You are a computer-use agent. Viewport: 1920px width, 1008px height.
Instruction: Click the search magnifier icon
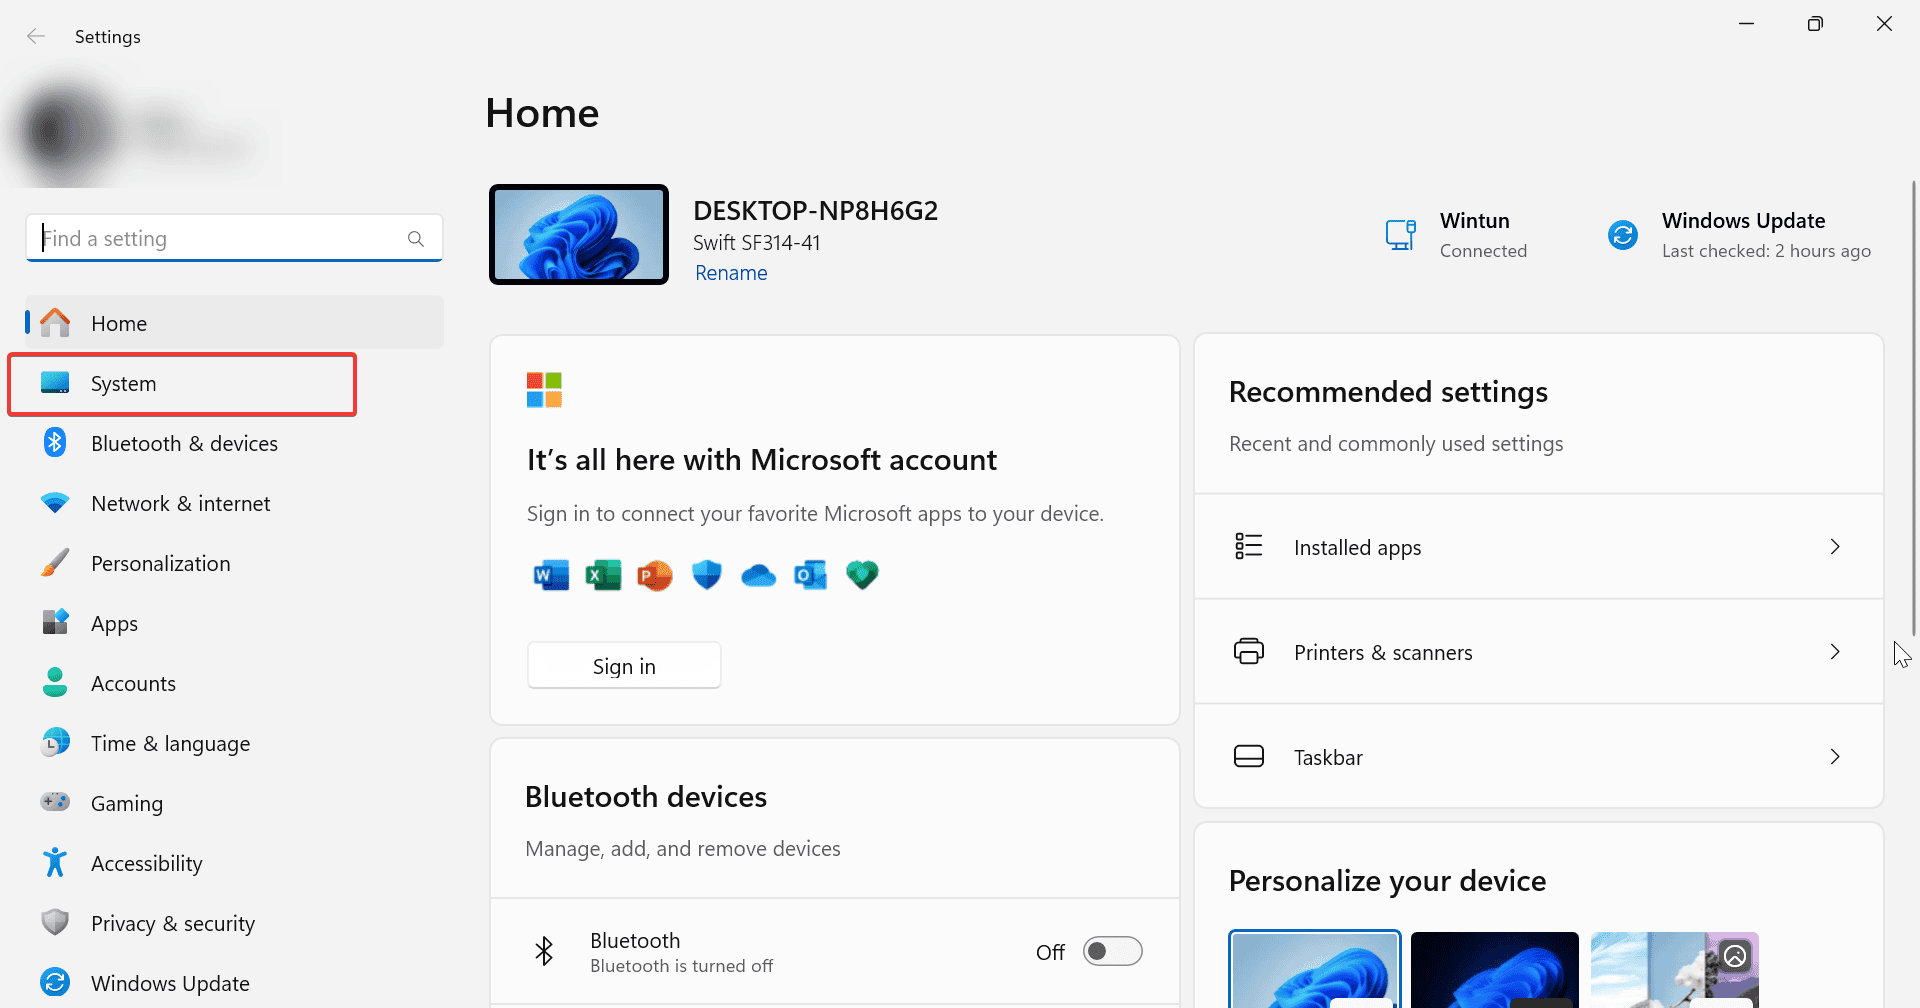click(416, 239)
